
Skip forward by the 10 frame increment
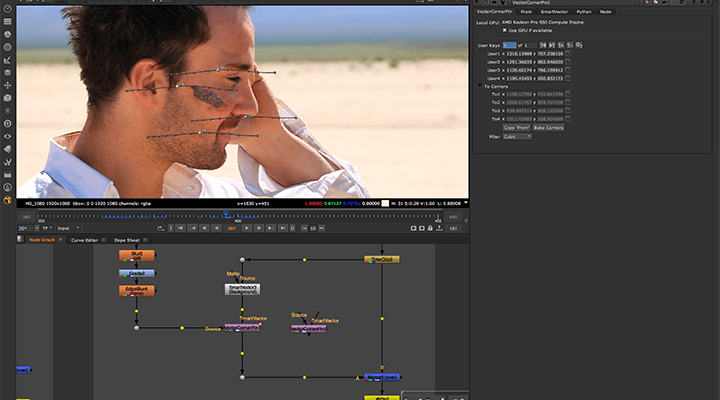(x=321, y=228)
